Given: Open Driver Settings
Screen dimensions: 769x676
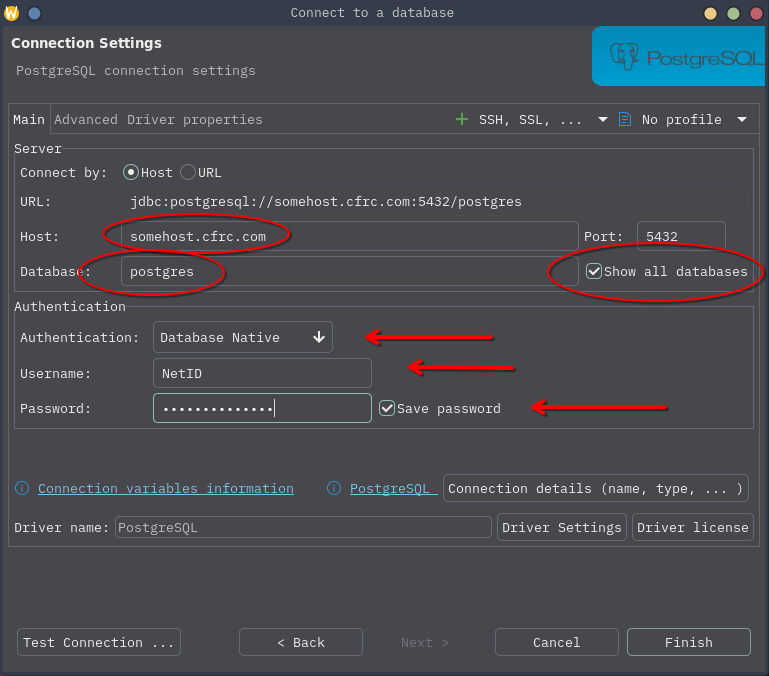Looking at the screenshot, I should click(x=562, y=527).
